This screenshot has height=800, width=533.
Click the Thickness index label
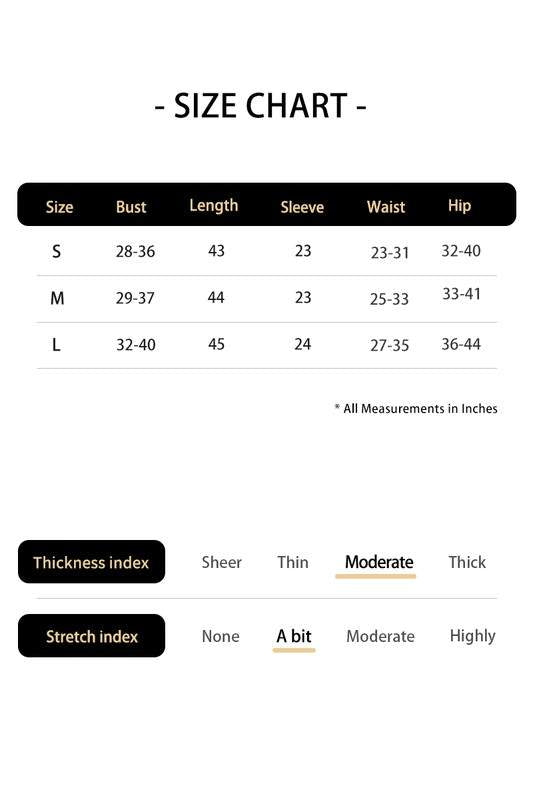click(91, 562)
